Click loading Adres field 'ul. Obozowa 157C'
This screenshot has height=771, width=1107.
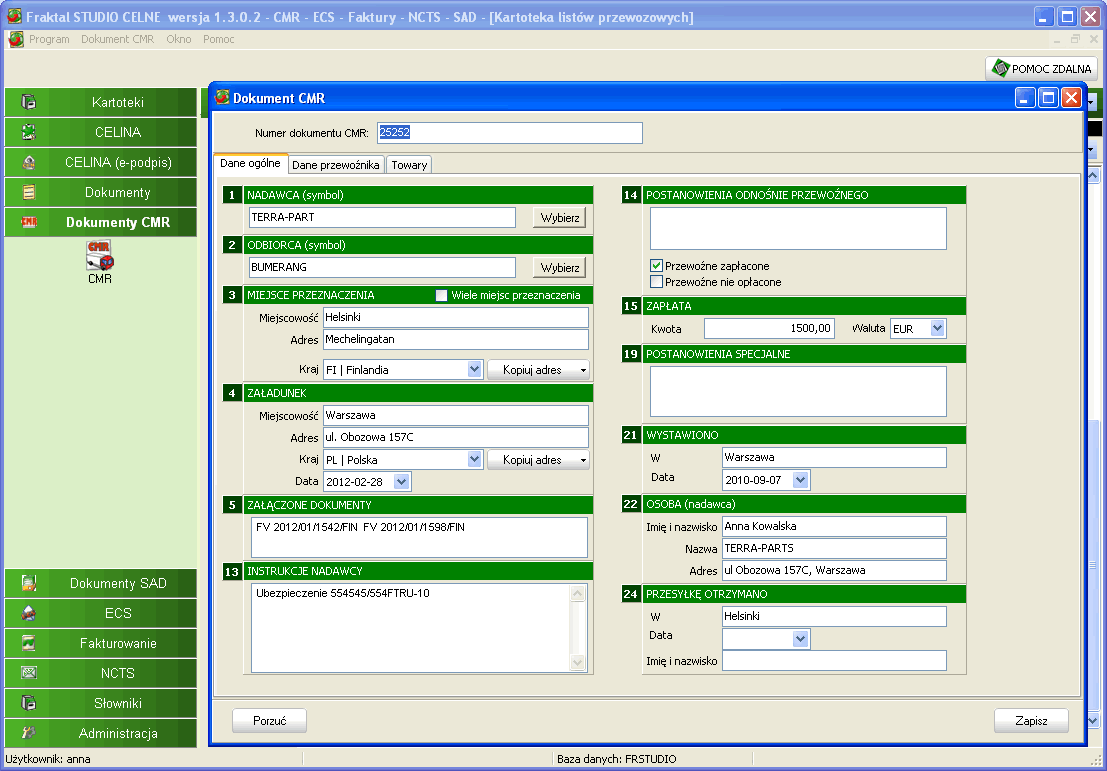click(x=455, y=437)
